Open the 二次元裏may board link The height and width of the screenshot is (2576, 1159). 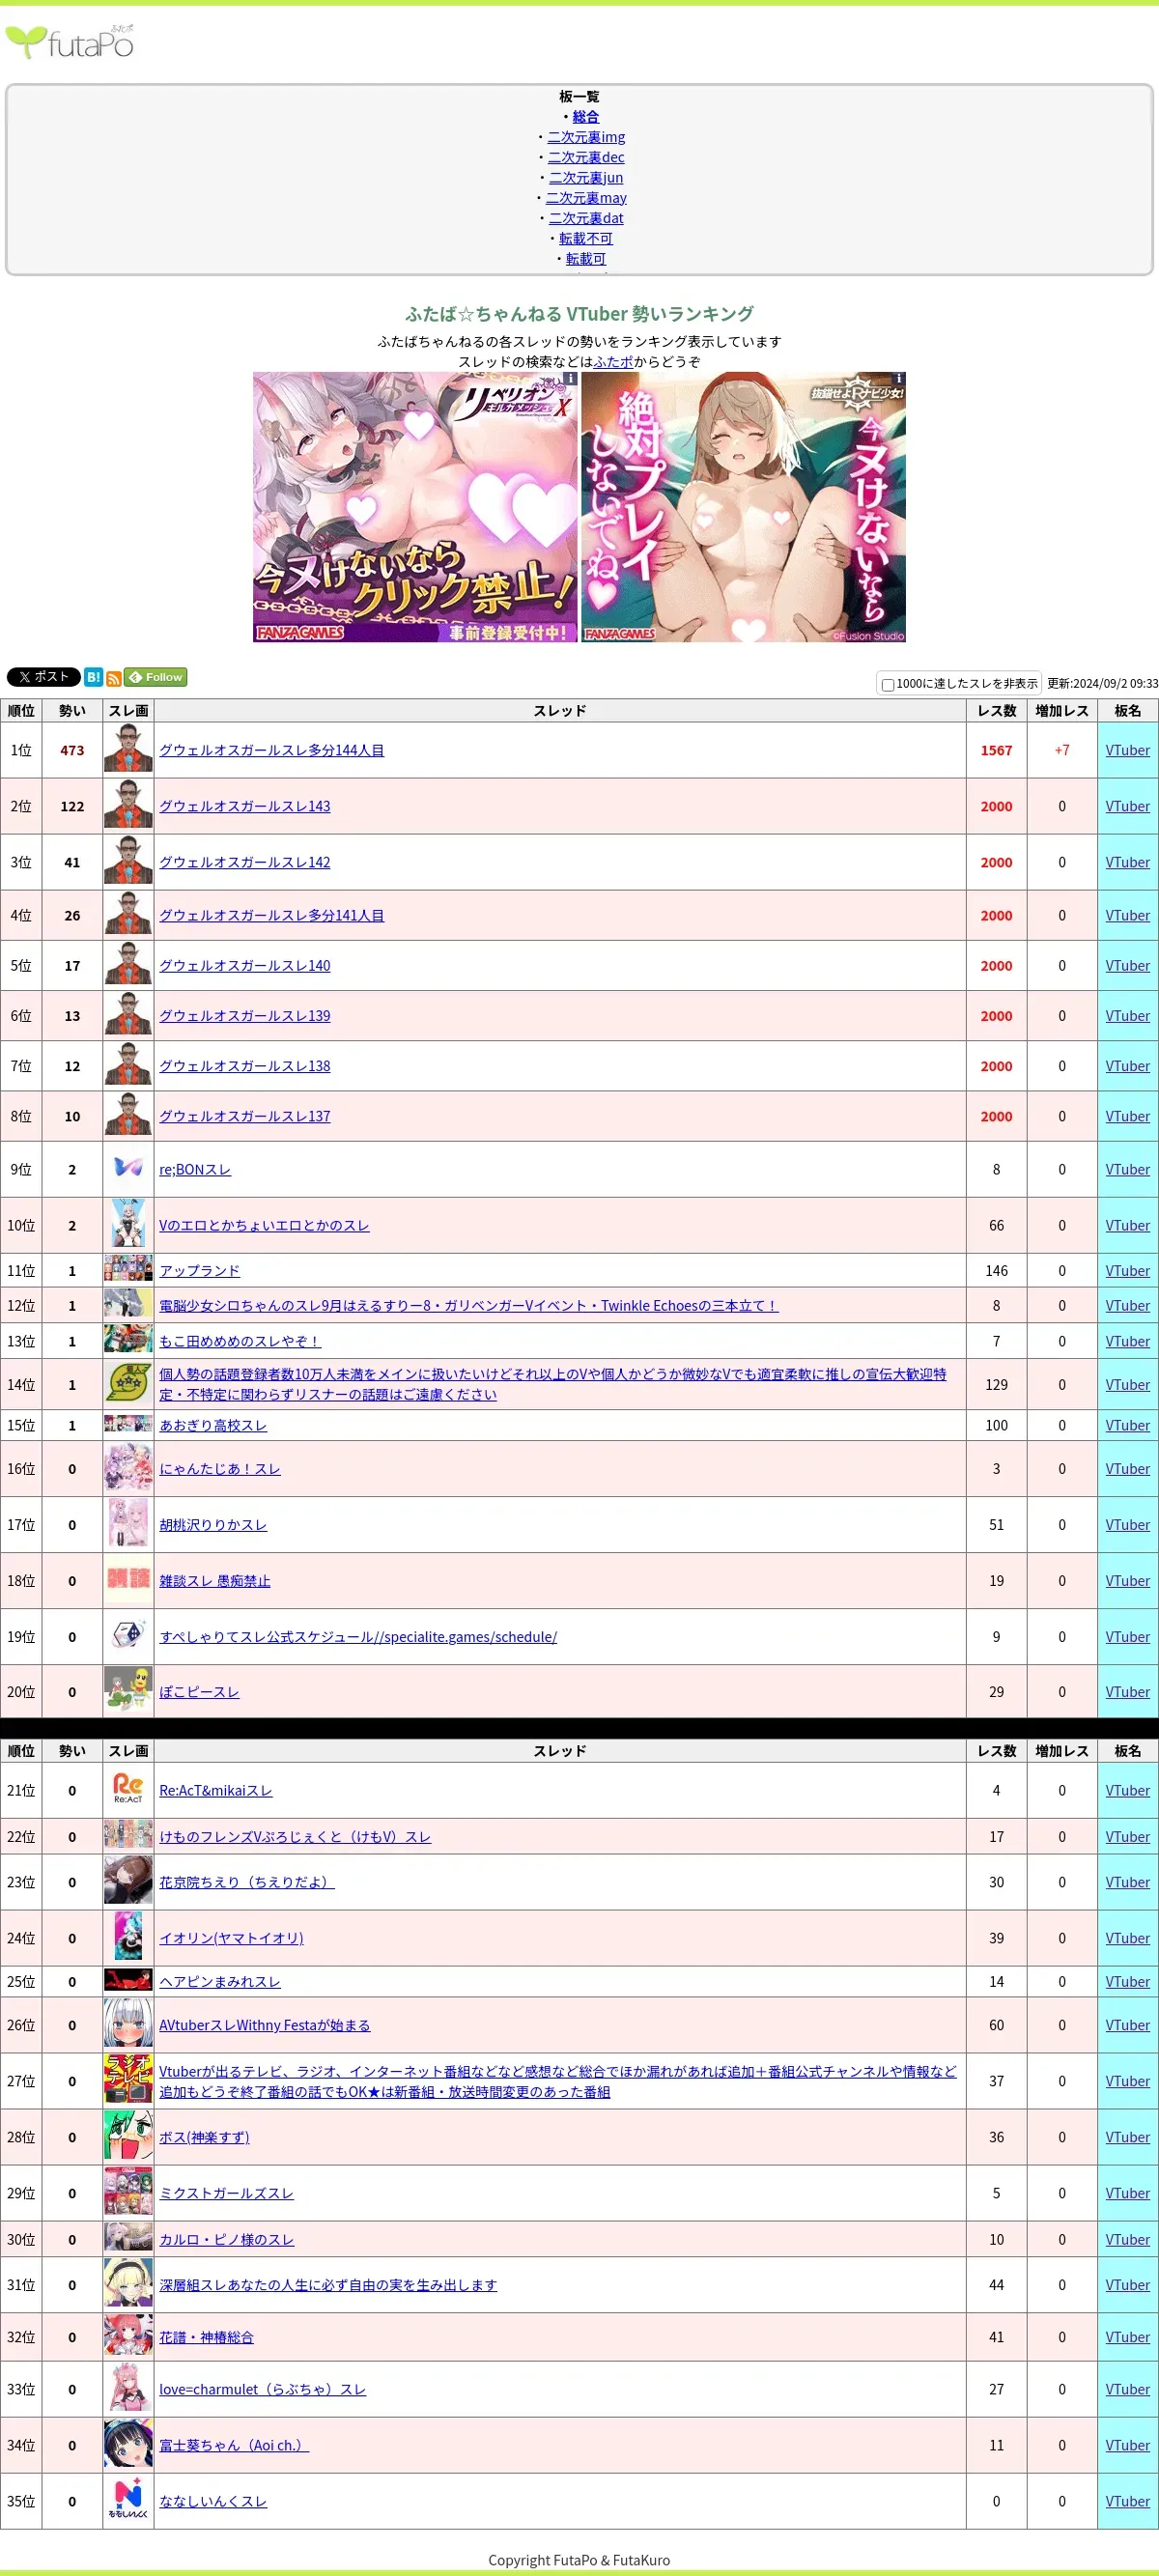click(x=586, y=198)
